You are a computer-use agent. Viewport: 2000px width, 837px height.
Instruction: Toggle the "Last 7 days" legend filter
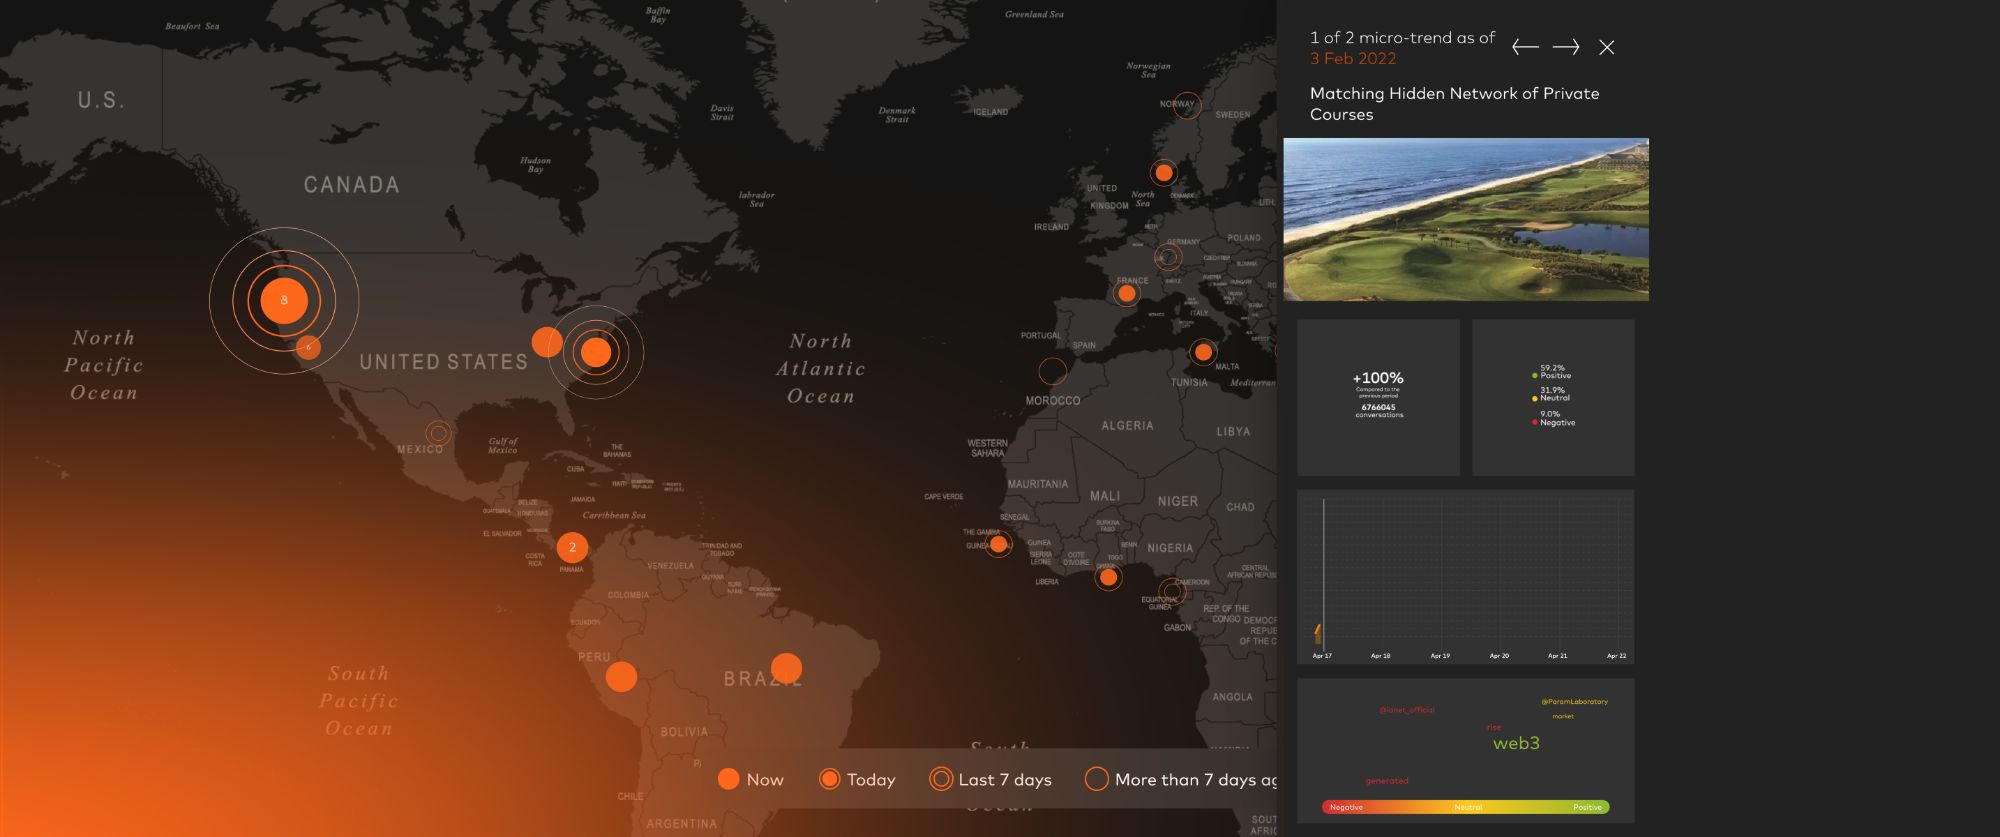click(991, 779)
